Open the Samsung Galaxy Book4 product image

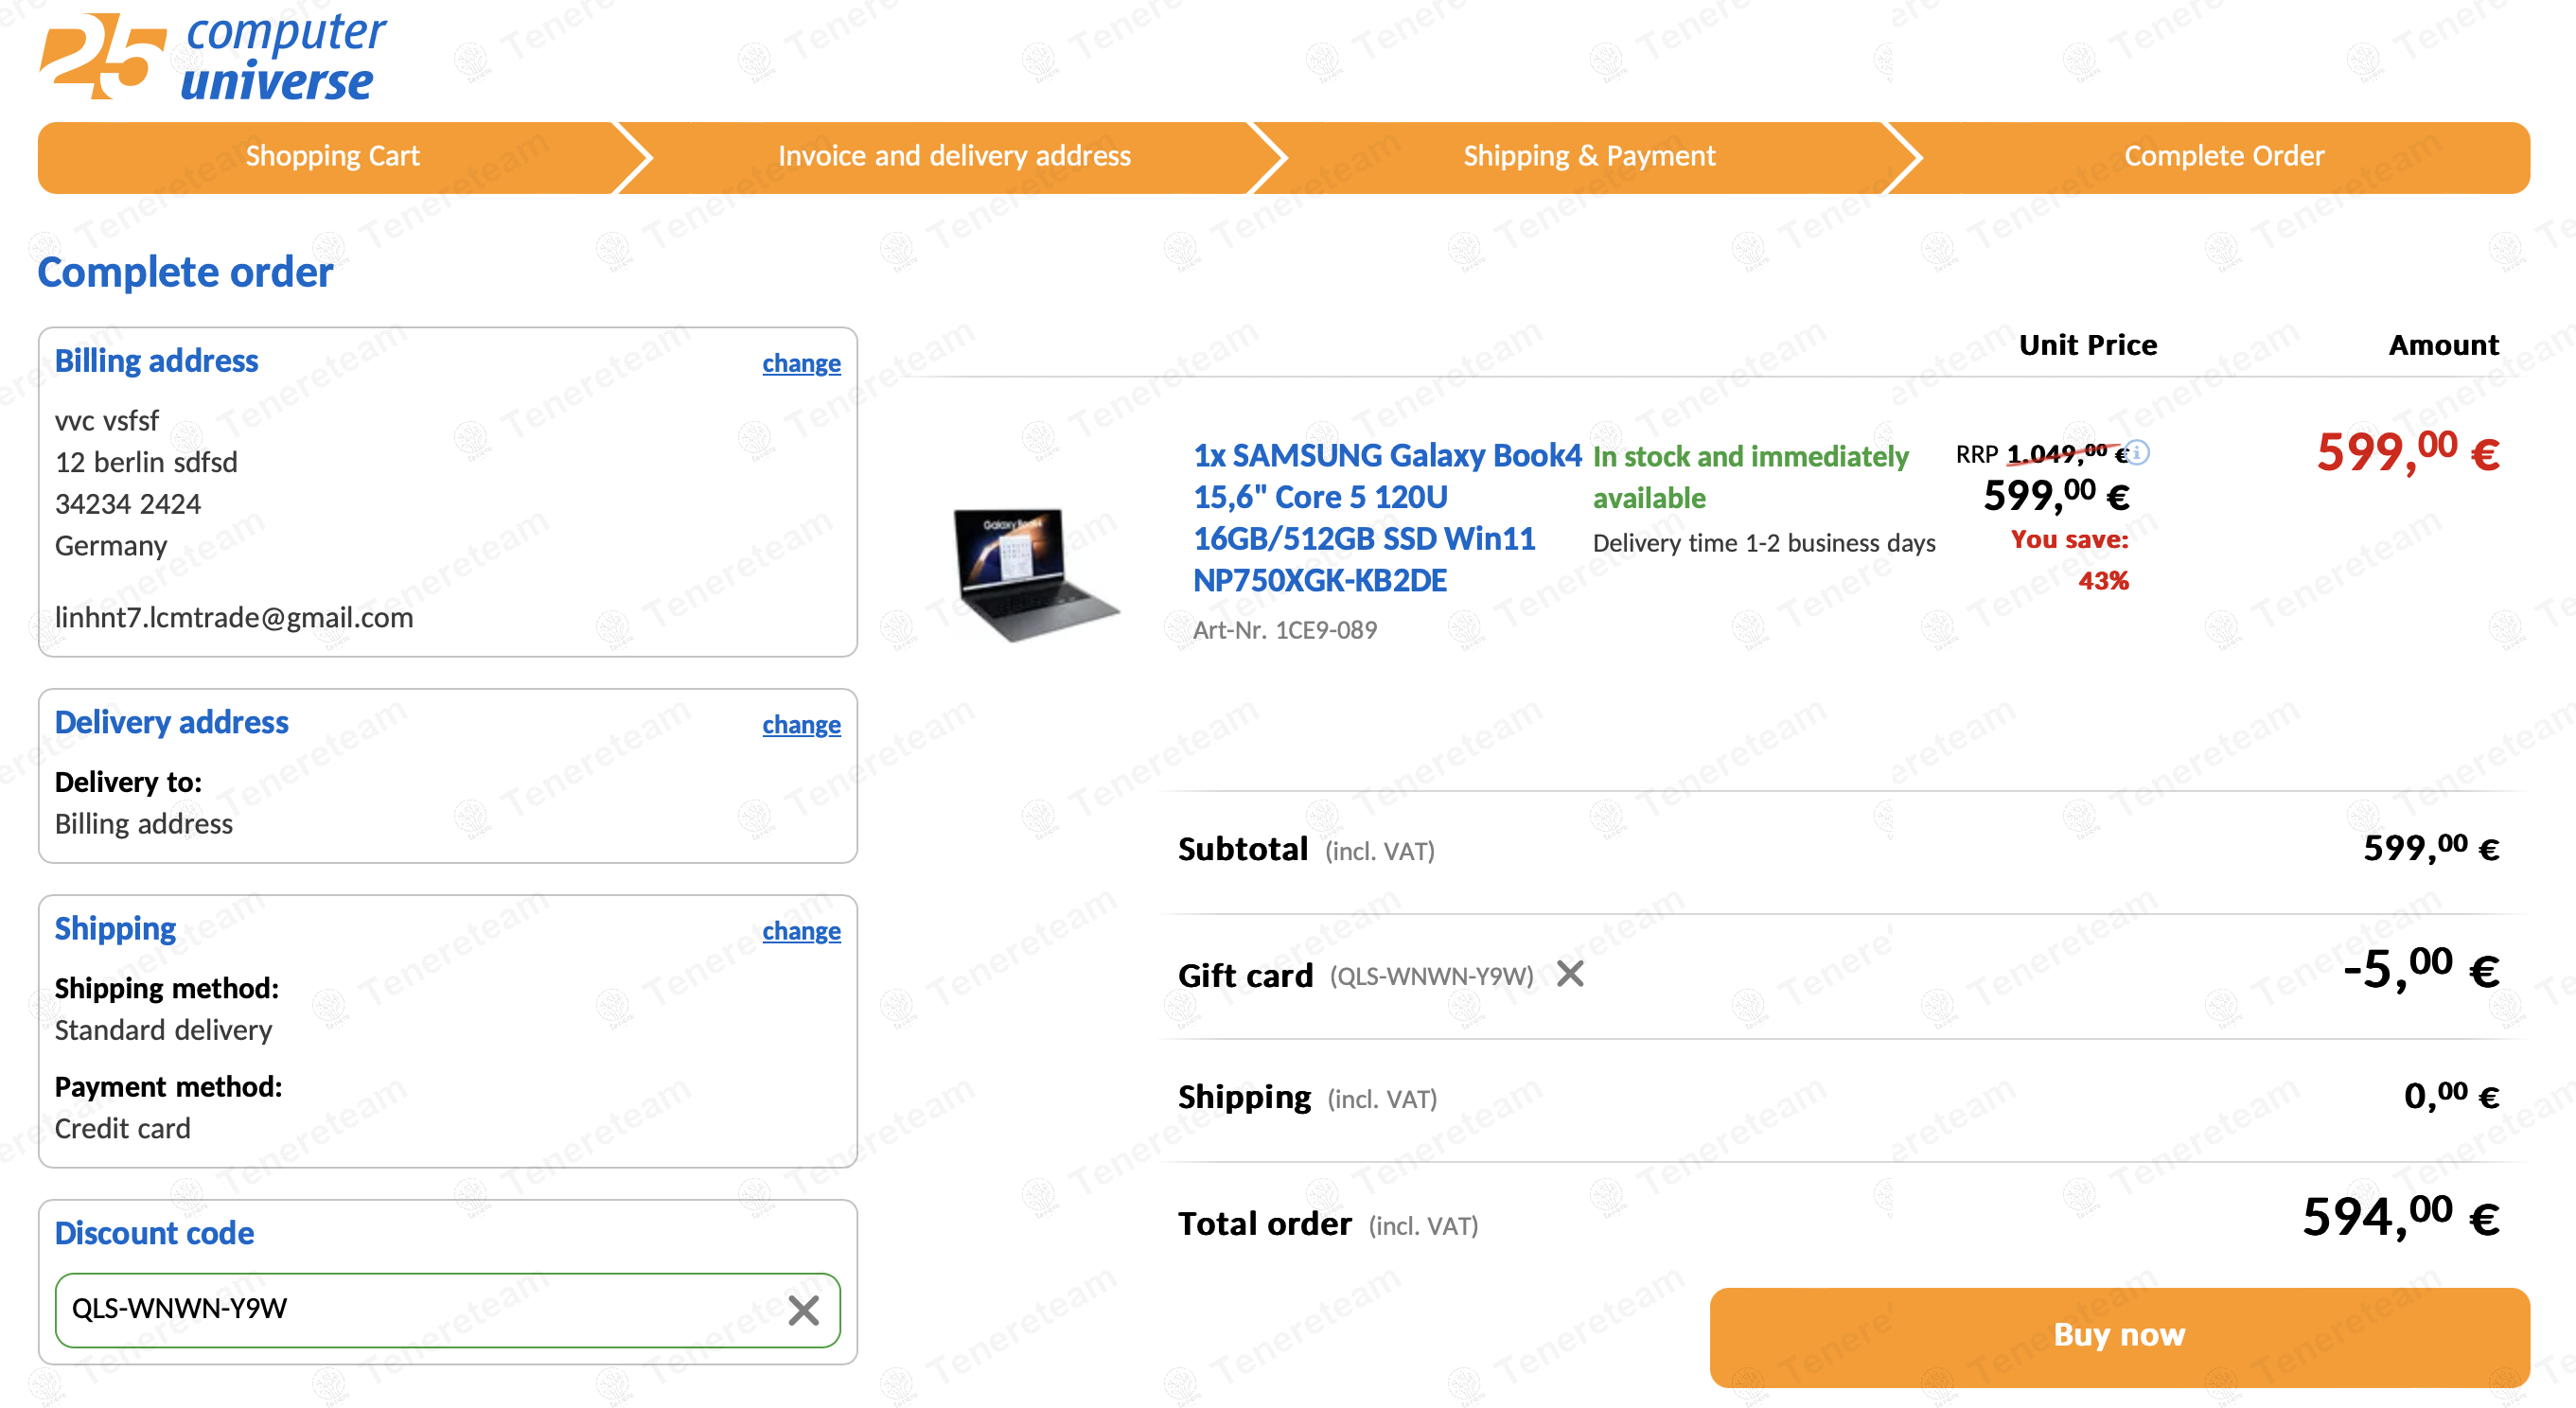[x=1035, y=572]
